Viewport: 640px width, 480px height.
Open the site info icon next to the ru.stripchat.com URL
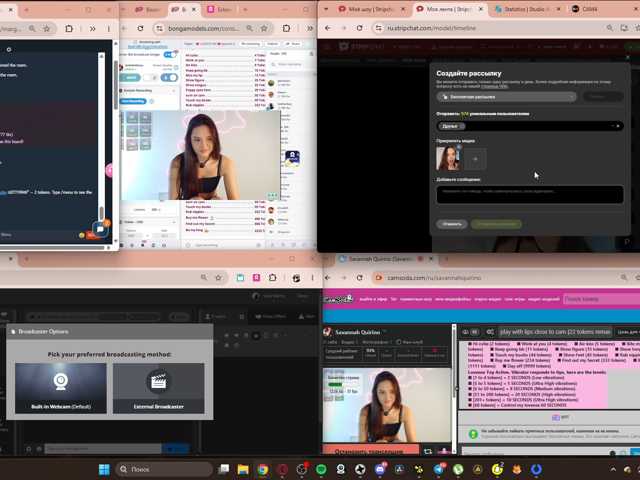click(x=379, y=28)
